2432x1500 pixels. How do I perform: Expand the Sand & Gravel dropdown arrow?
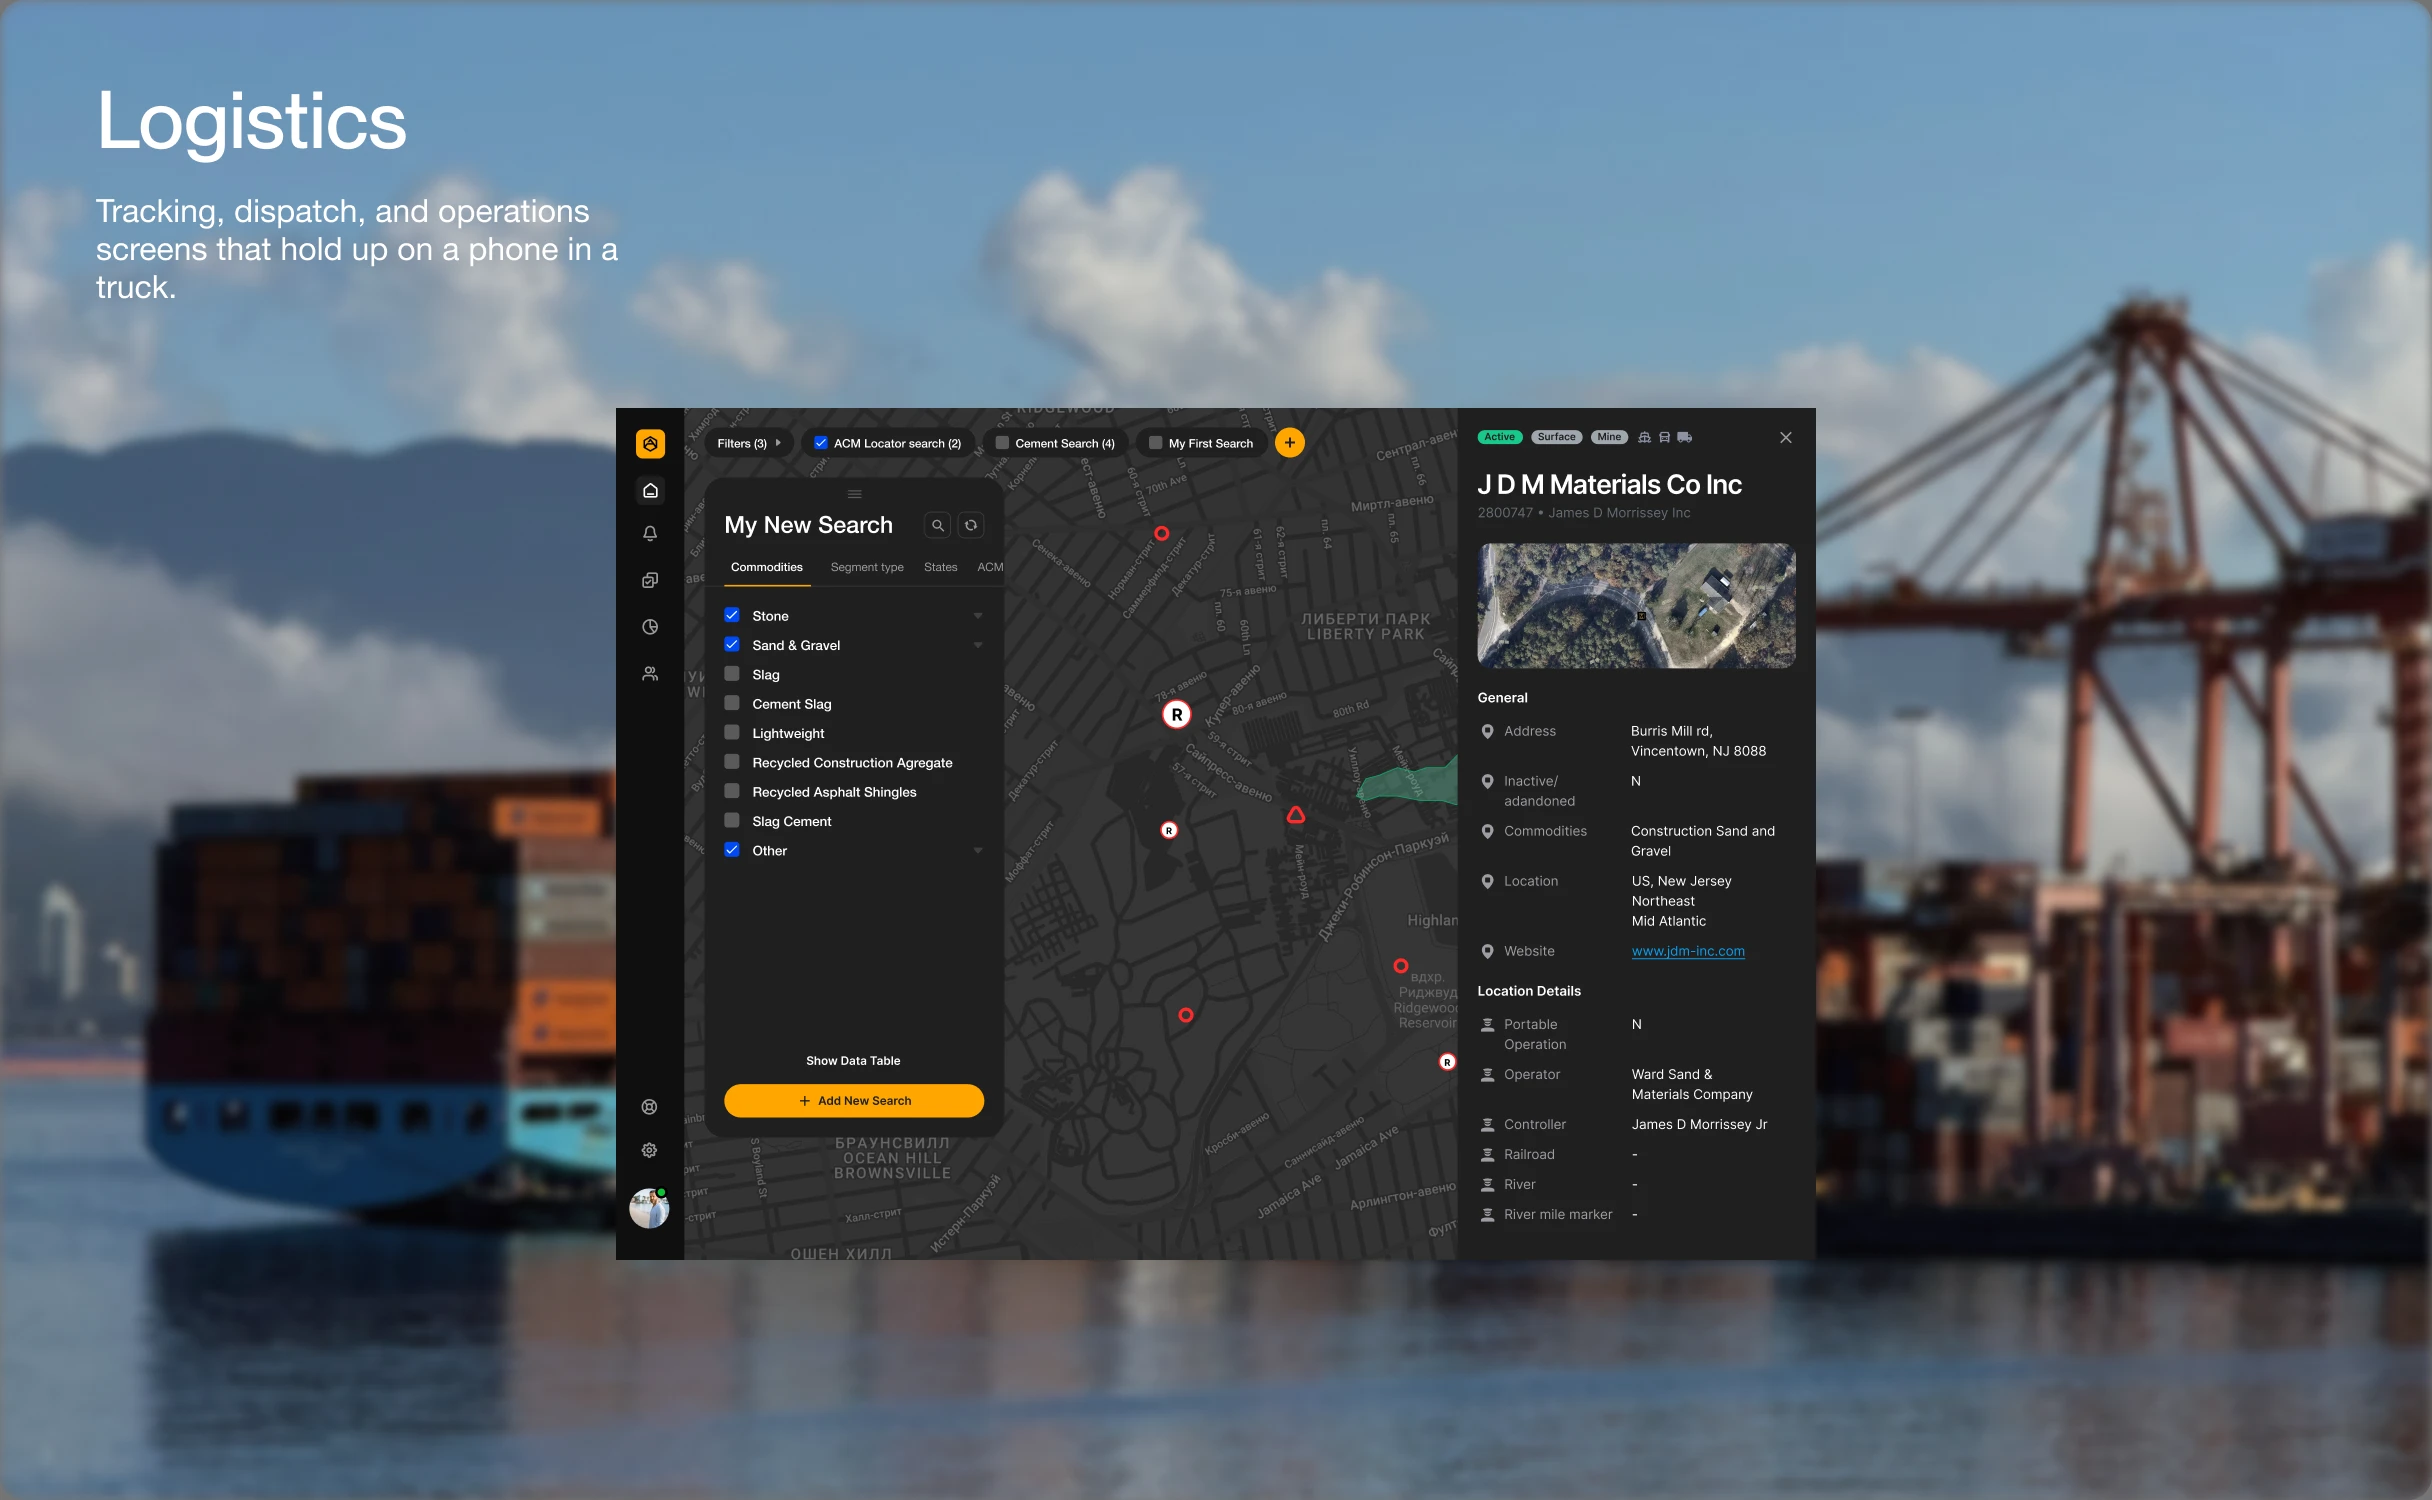click(x=978, y=645)
